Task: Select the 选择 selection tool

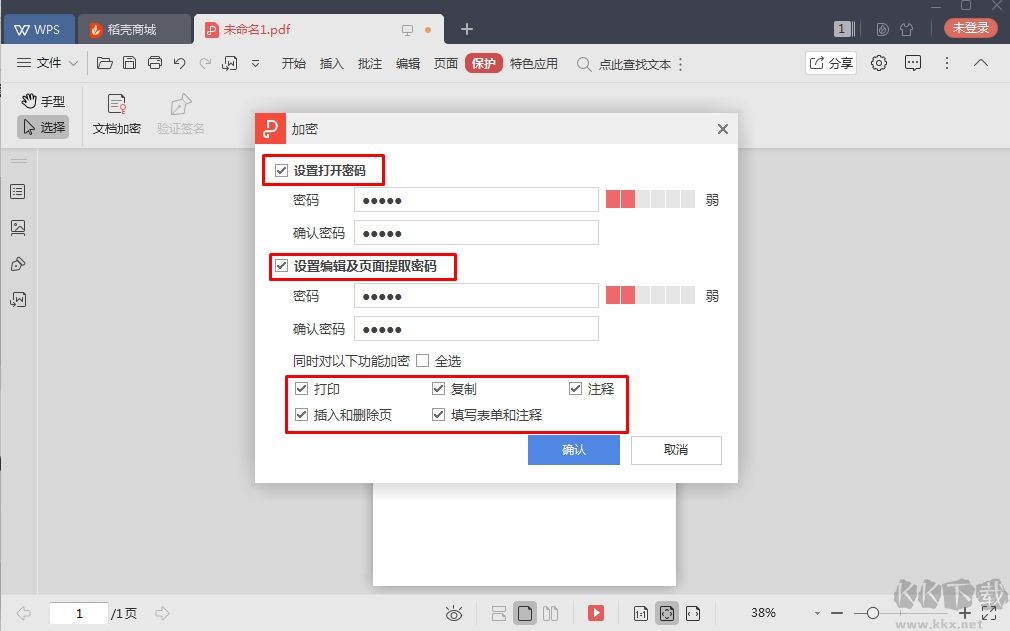Action: (x=43, y=127)
